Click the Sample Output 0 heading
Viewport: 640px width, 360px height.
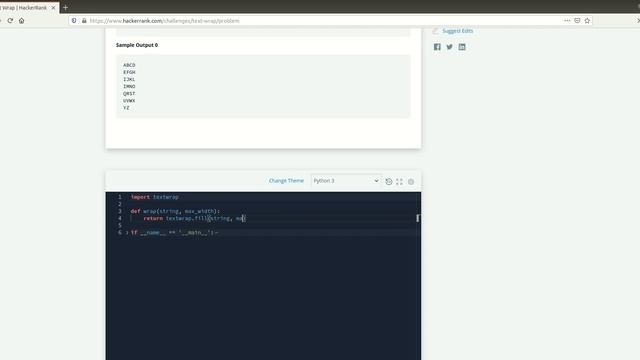coord(137,45)
